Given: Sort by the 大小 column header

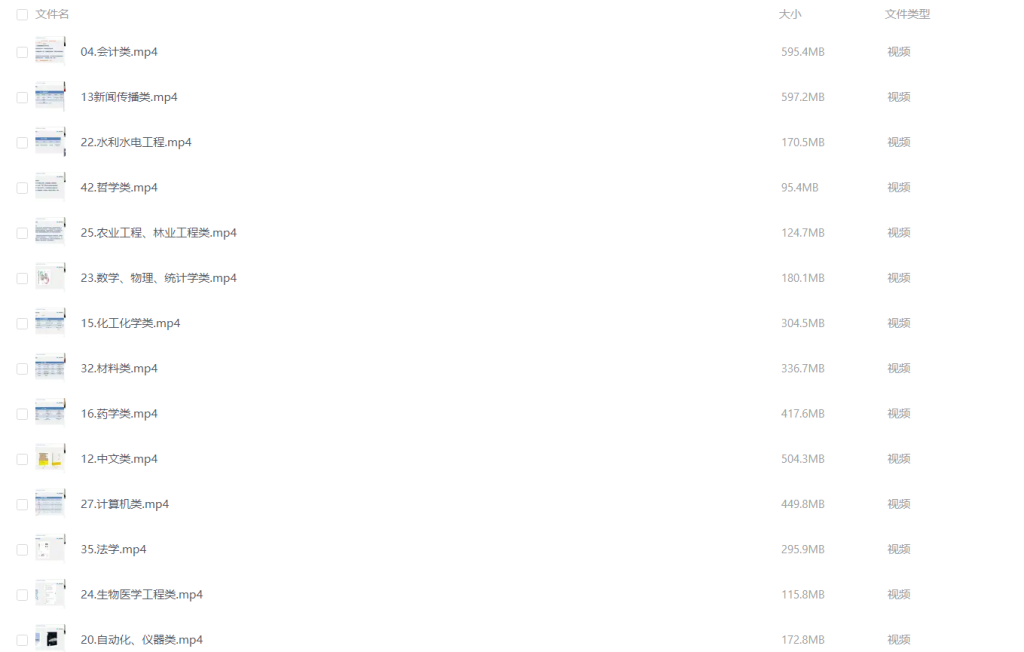Looking at the screenshot, I should pyautogui.click(x=790, y=14).
